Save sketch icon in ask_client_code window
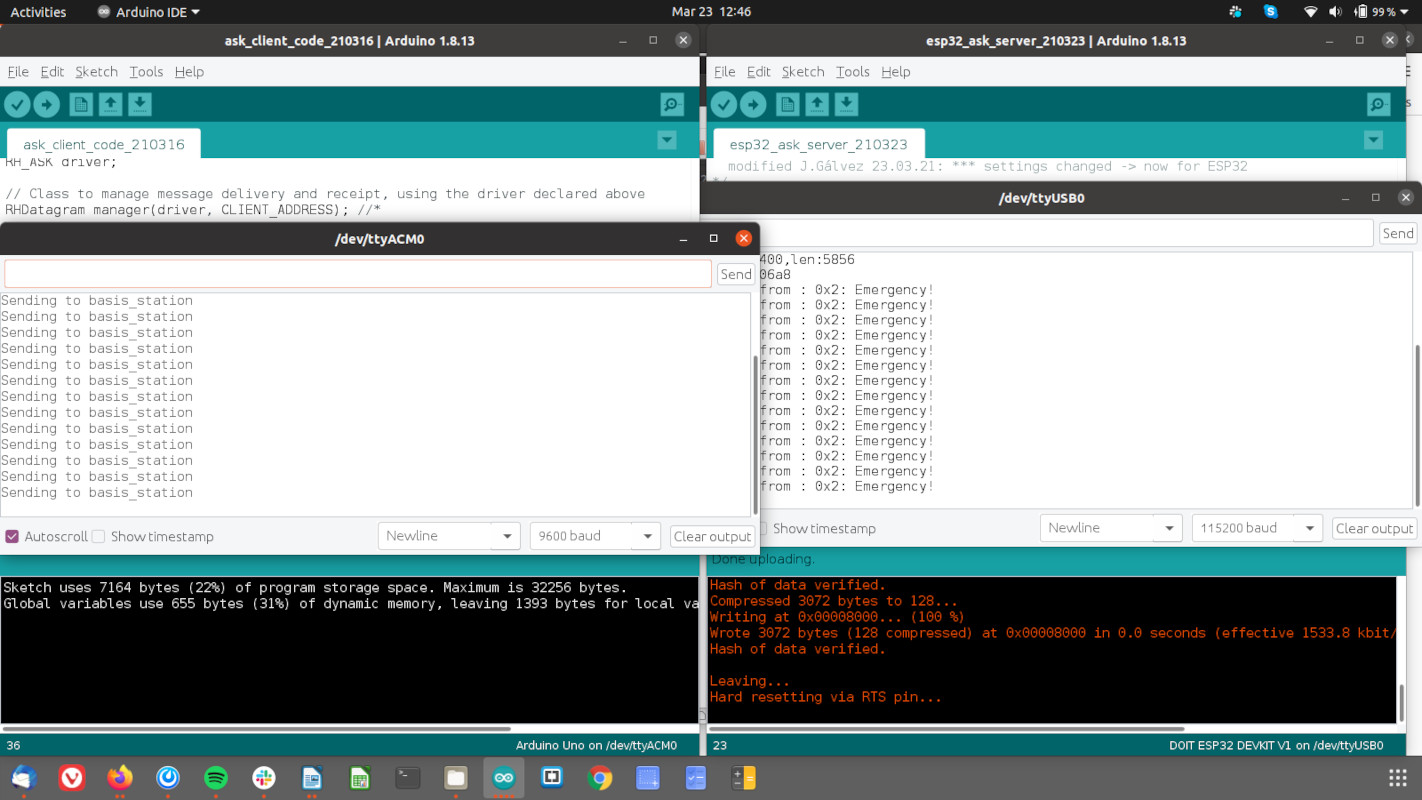 140,104
